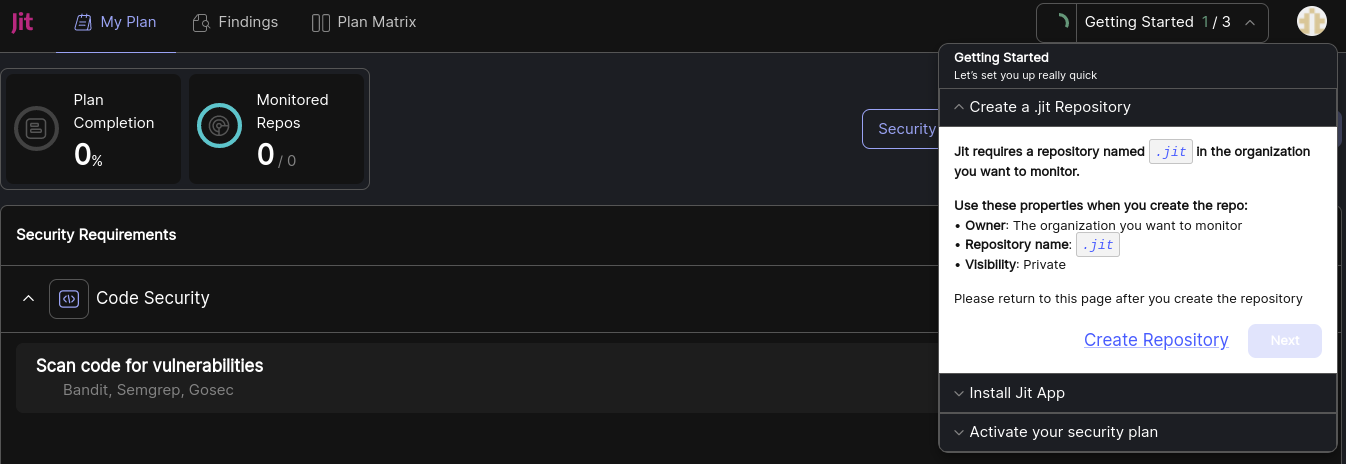Collapse the Code Security section chevron
1346x464 pixels.
[28, 298]
